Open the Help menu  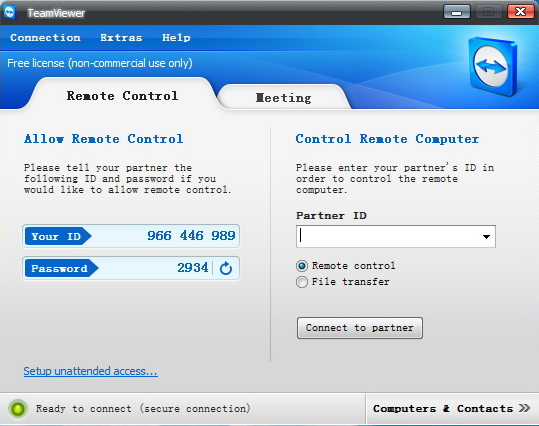click(176, 37)
